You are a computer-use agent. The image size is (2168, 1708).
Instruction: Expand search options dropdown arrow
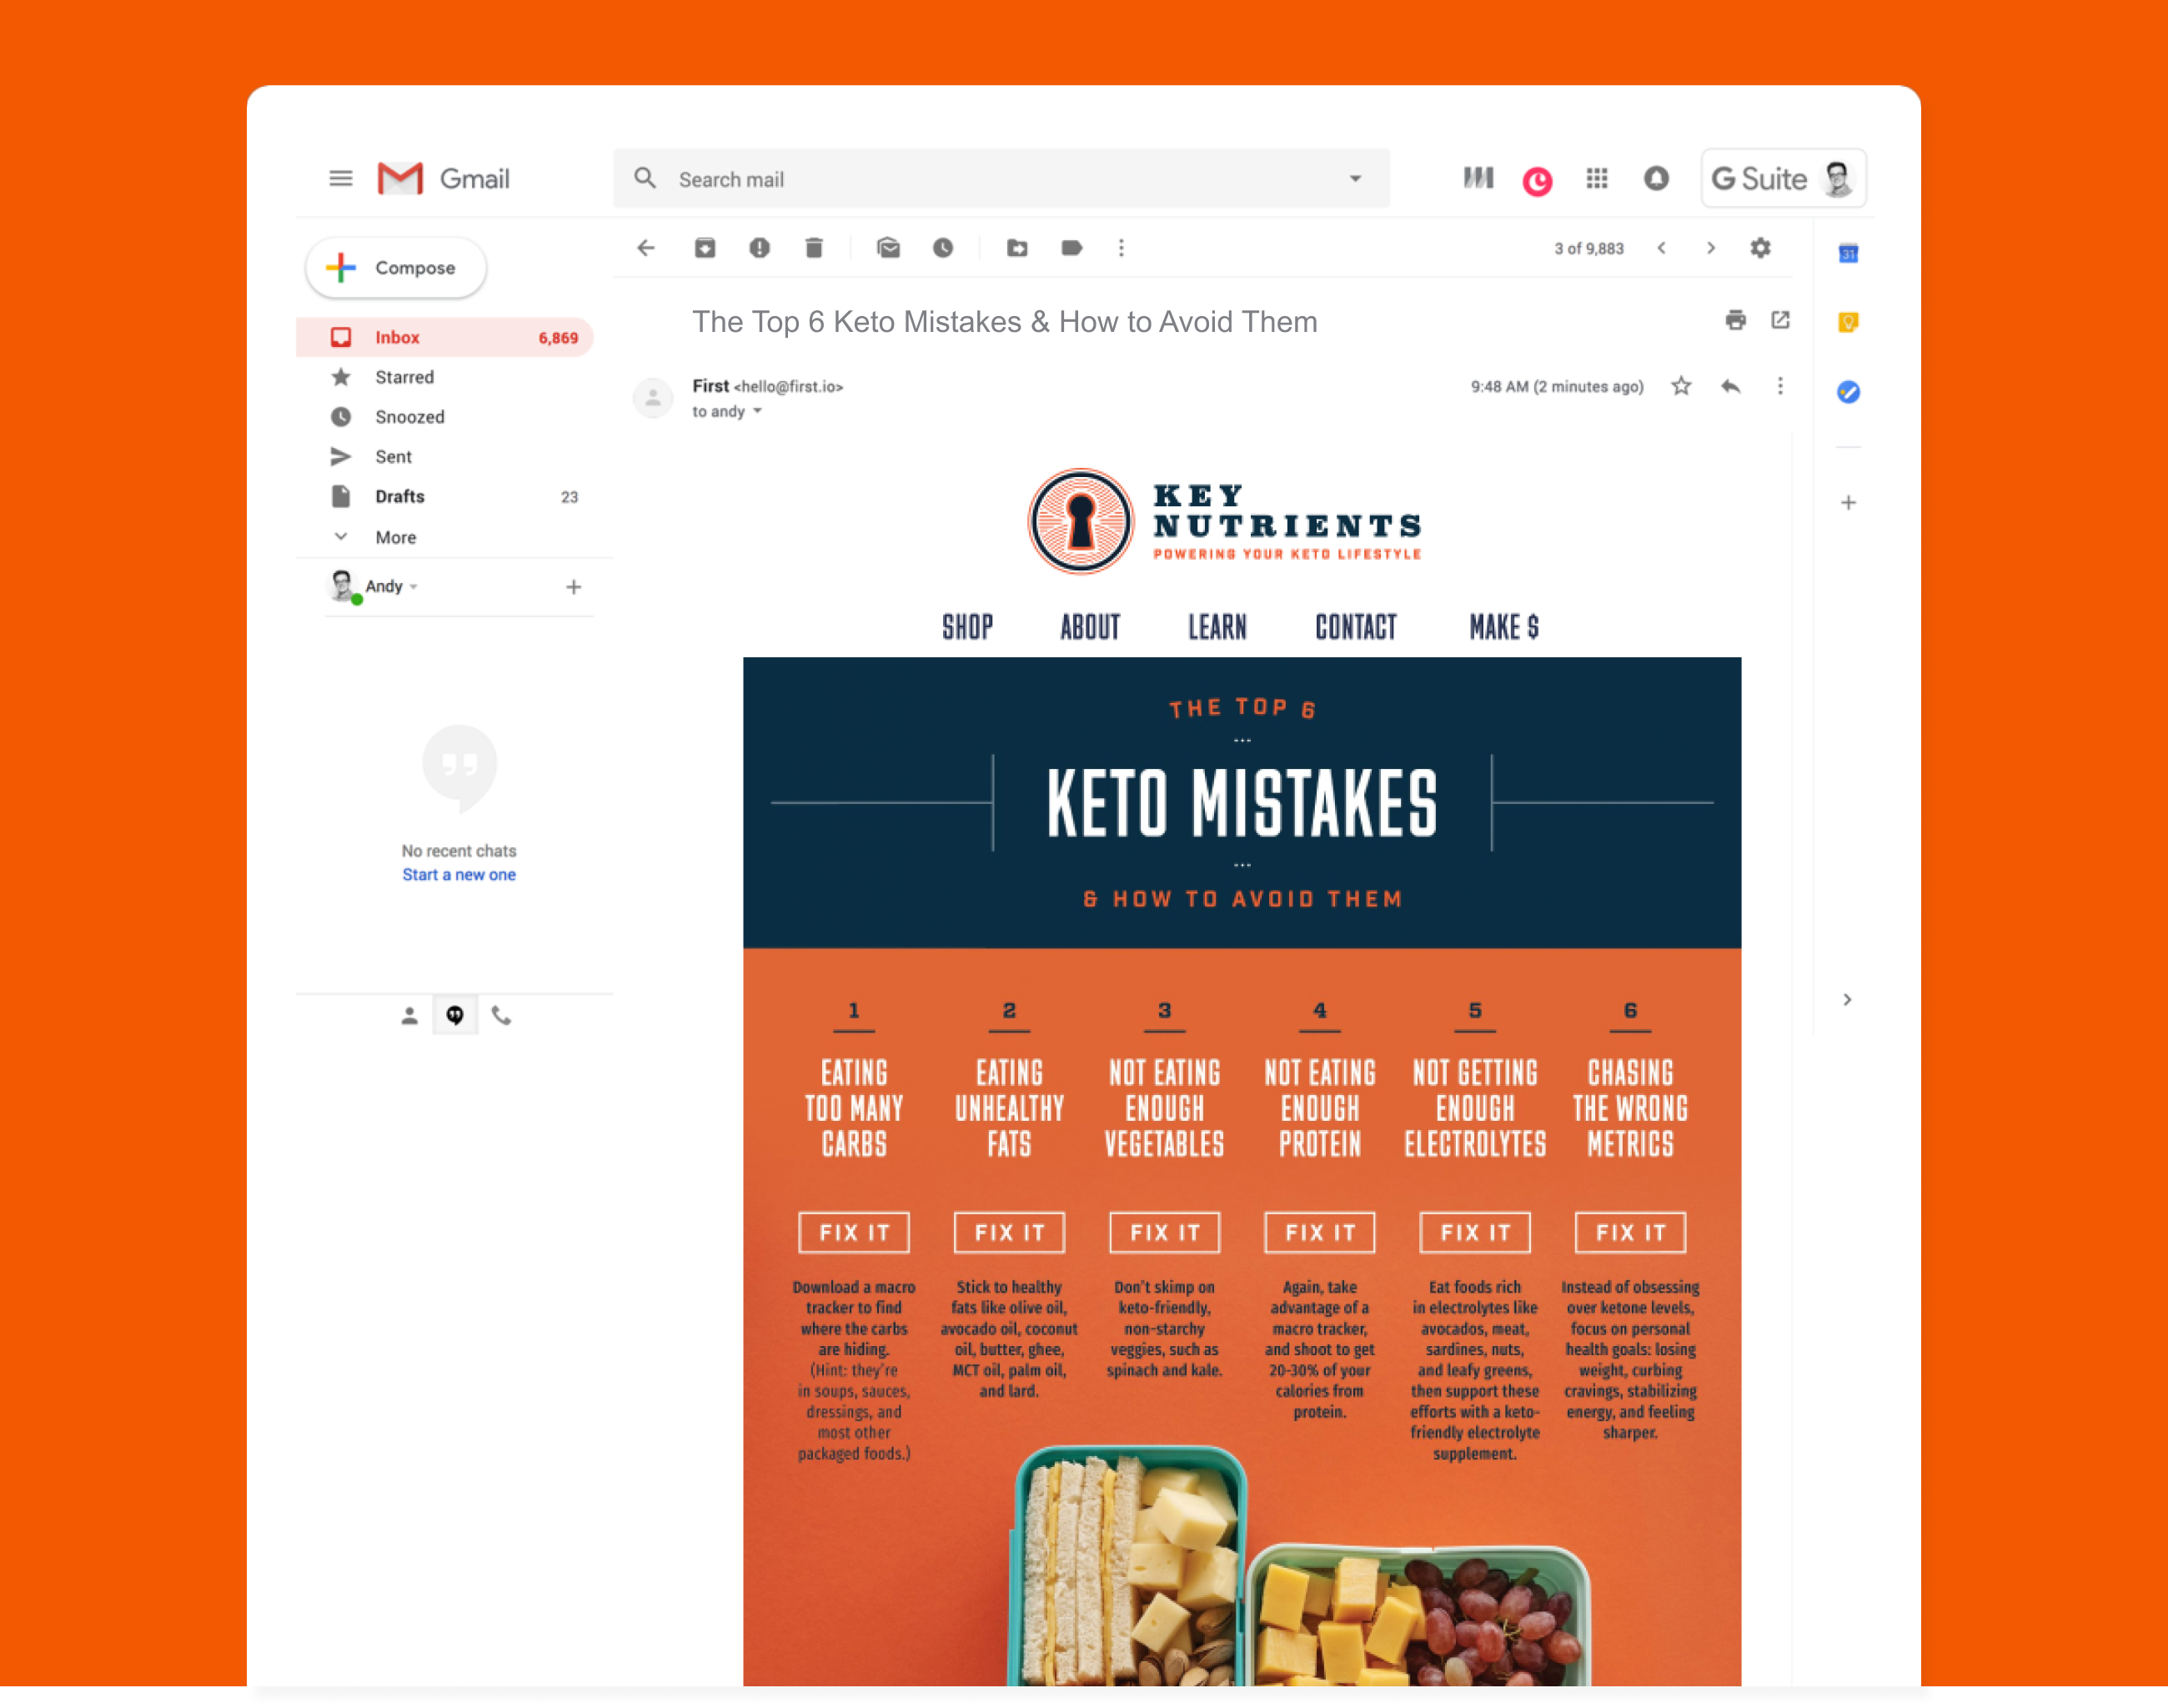tap(1355, 179)
